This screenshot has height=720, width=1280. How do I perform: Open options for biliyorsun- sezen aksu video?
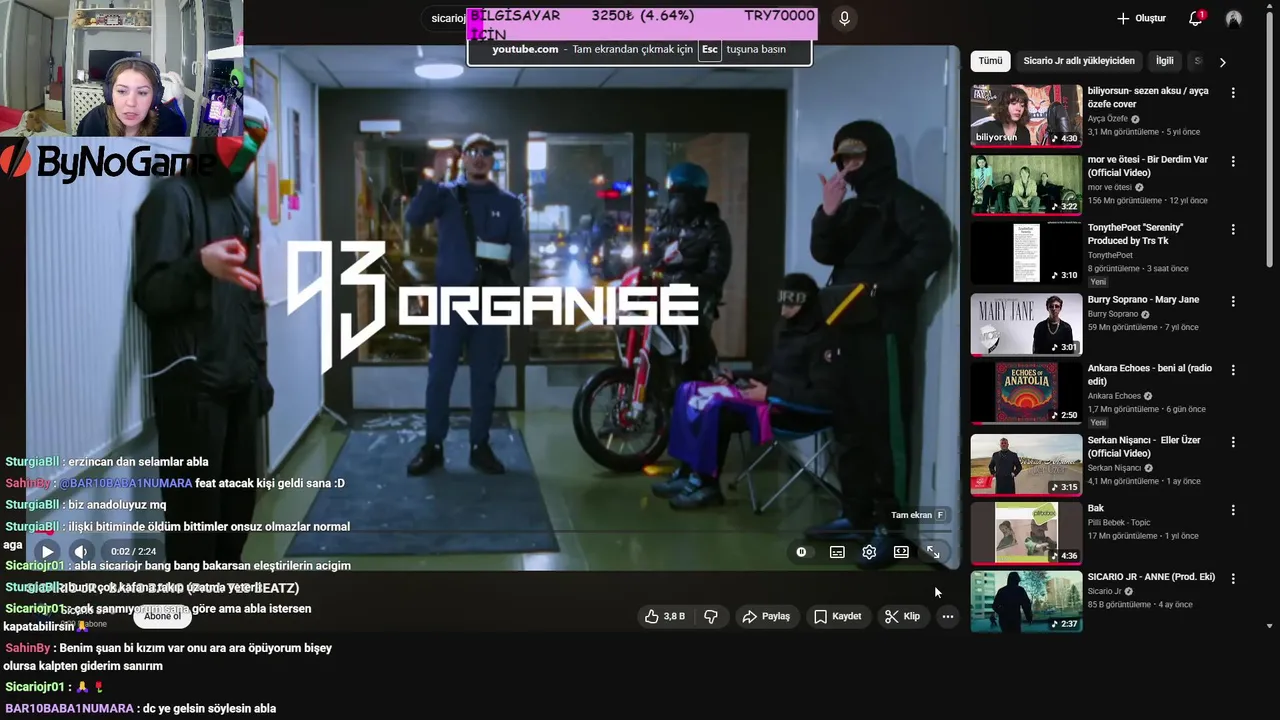tap(1233, 92)
